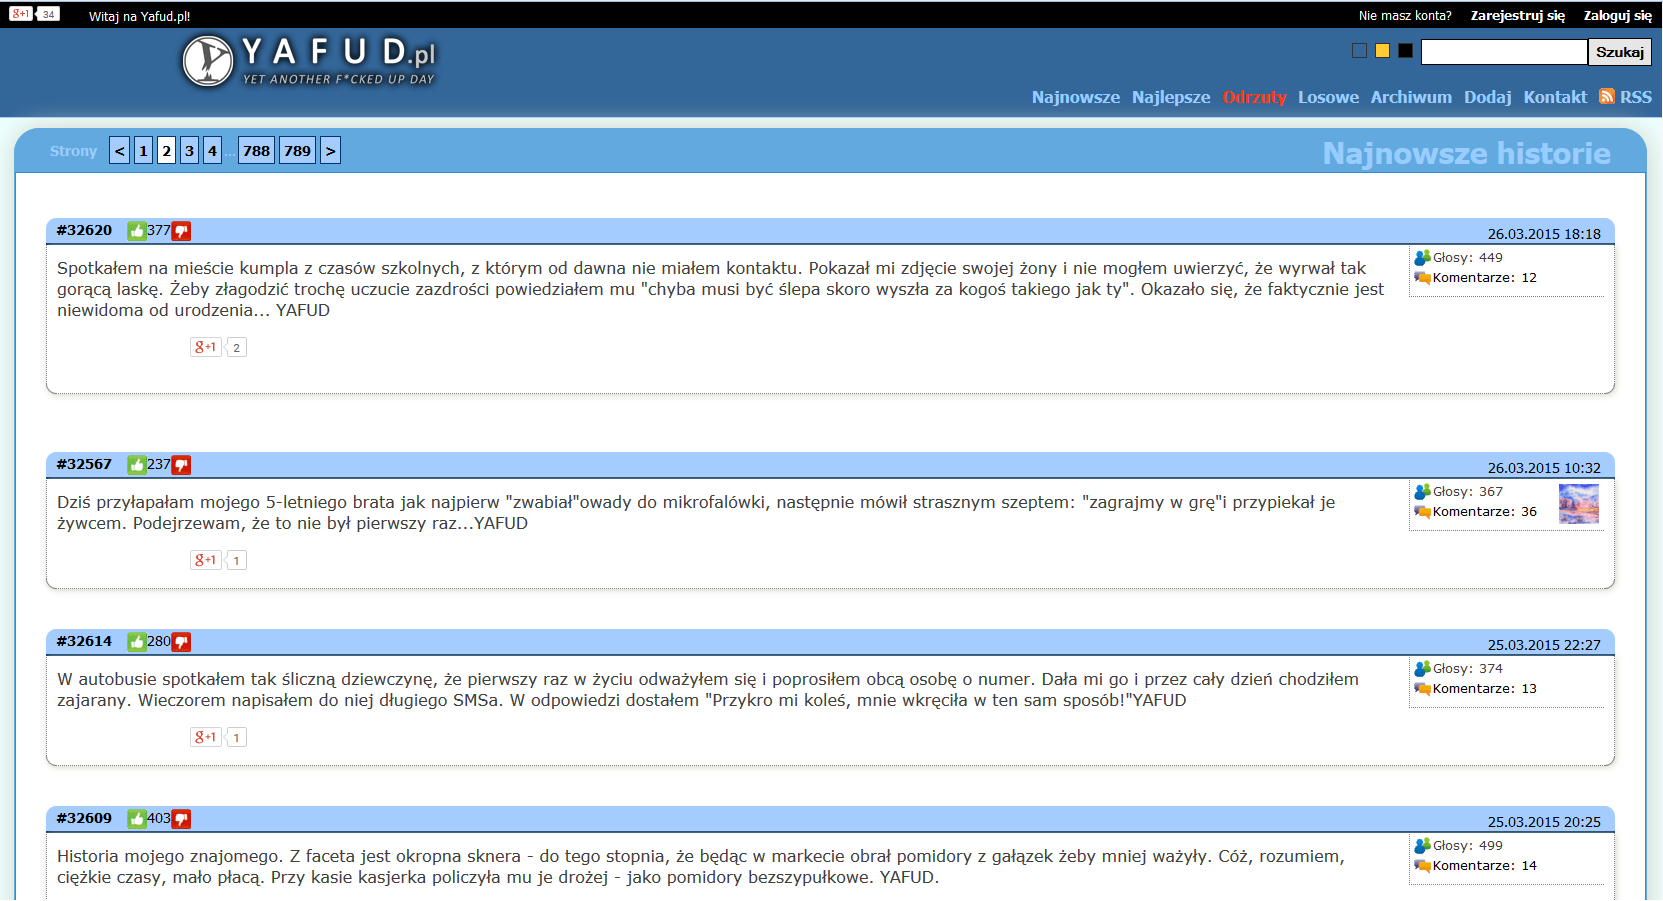Viewport: 1663px width, 901px height.
Task: Click the Google +1 badge in the top bar
Action: (x=21, y=14)
